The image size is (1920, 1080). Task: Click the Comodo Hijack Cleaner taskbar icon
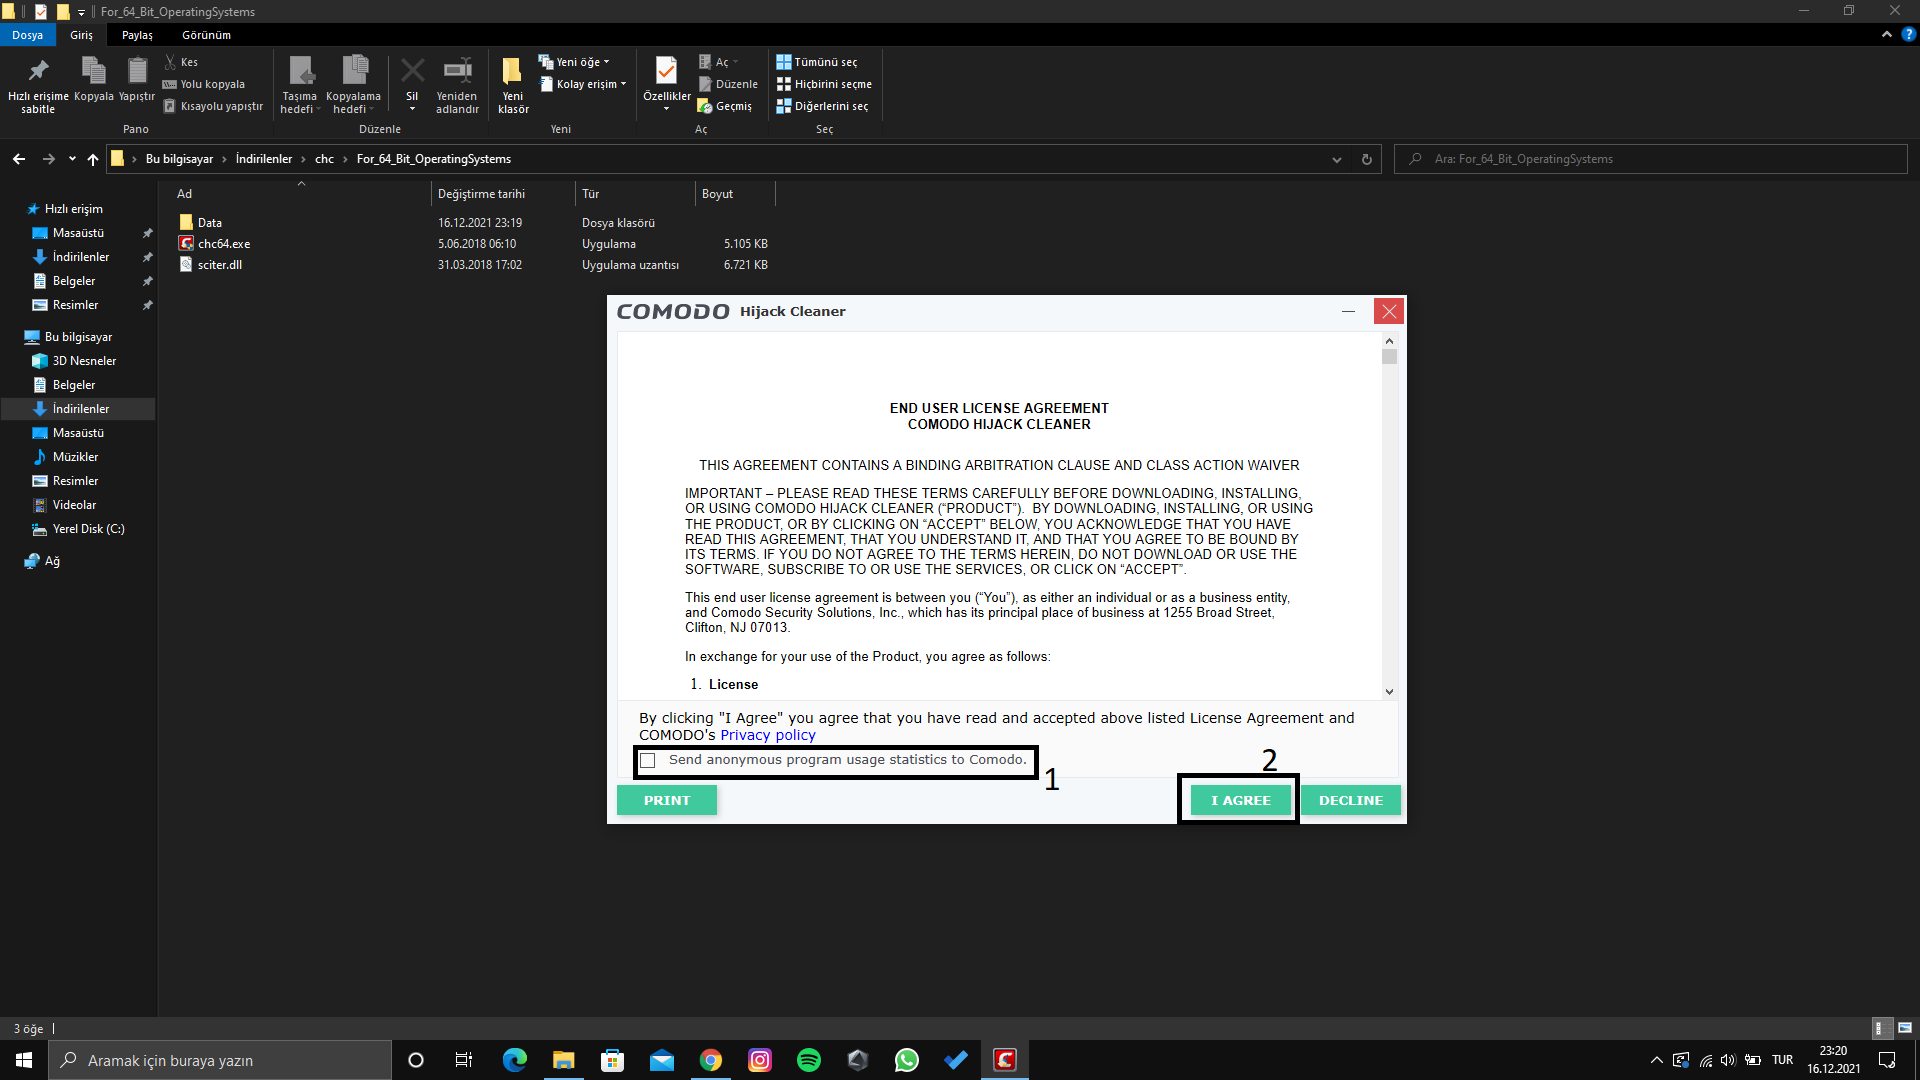[x=1004, y=1060]
